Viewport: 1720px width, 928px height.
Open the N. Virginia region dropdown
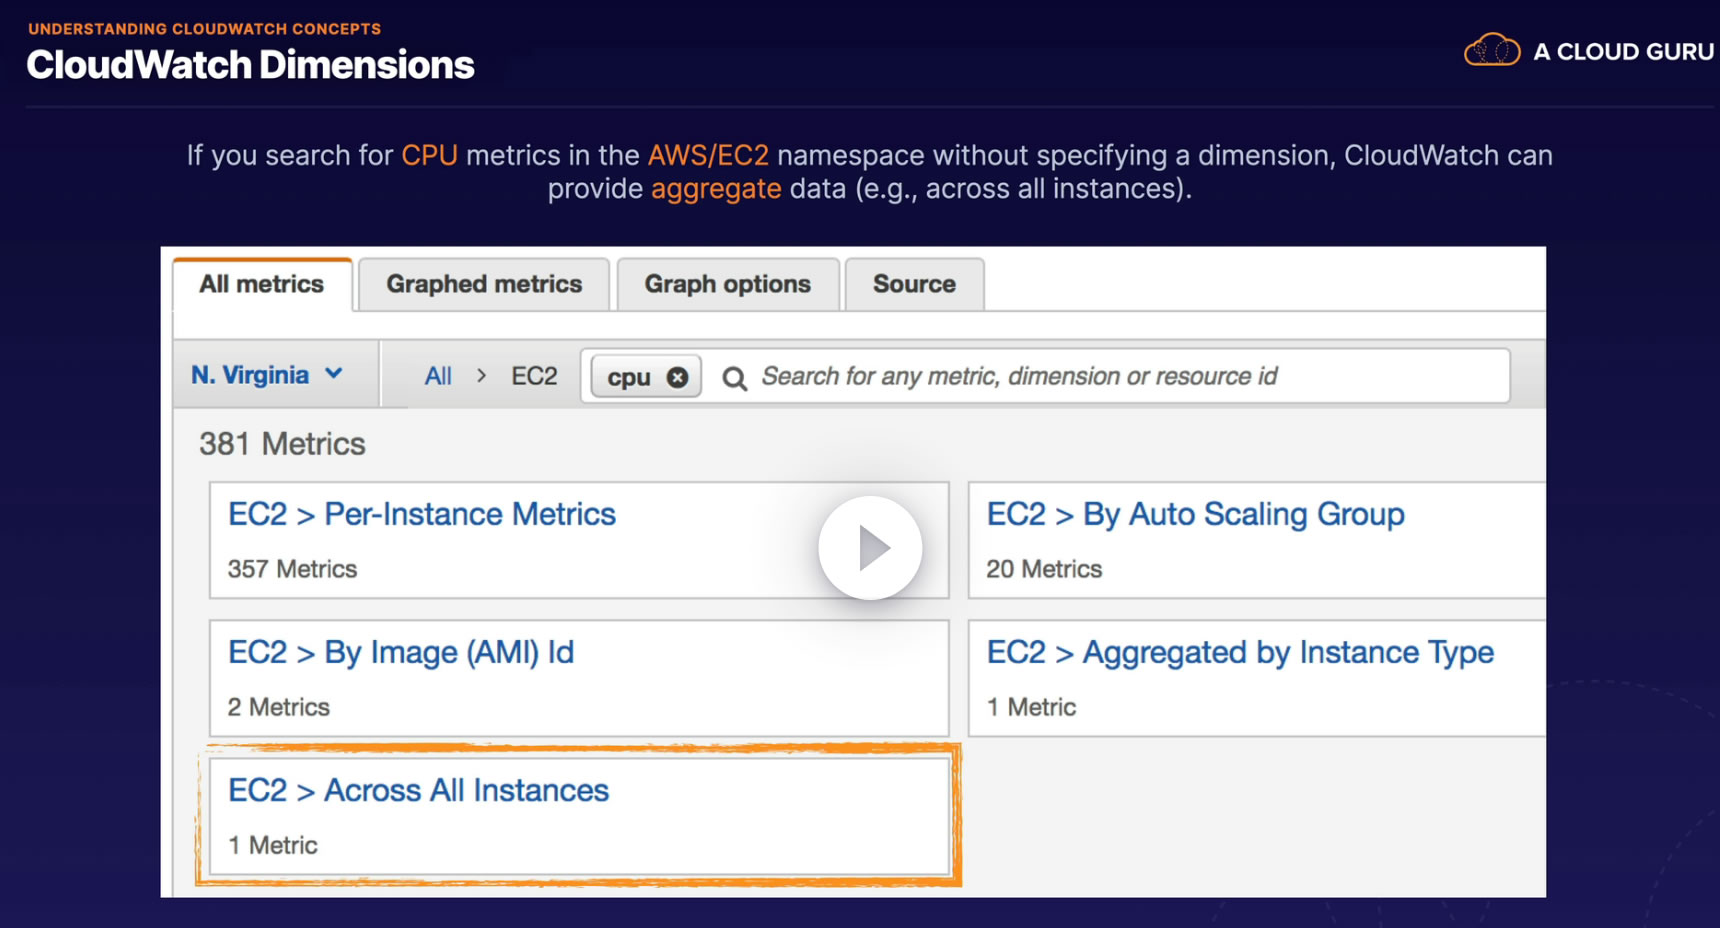tap(267, 375)
